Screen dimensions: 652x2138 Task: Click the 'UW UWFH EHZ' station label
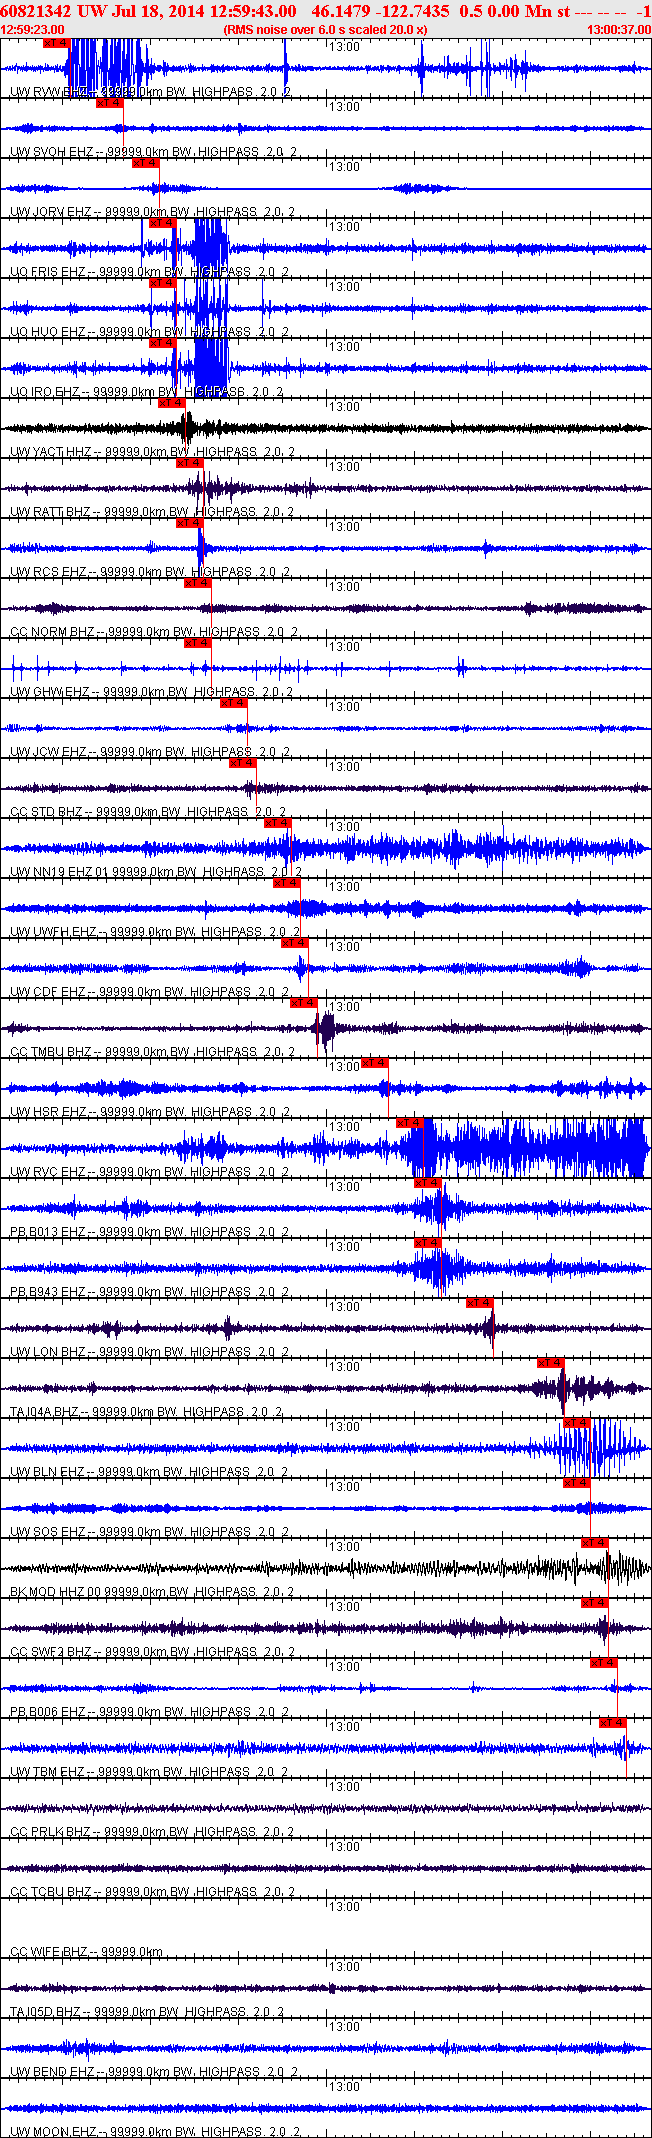(x=54, y=932)
